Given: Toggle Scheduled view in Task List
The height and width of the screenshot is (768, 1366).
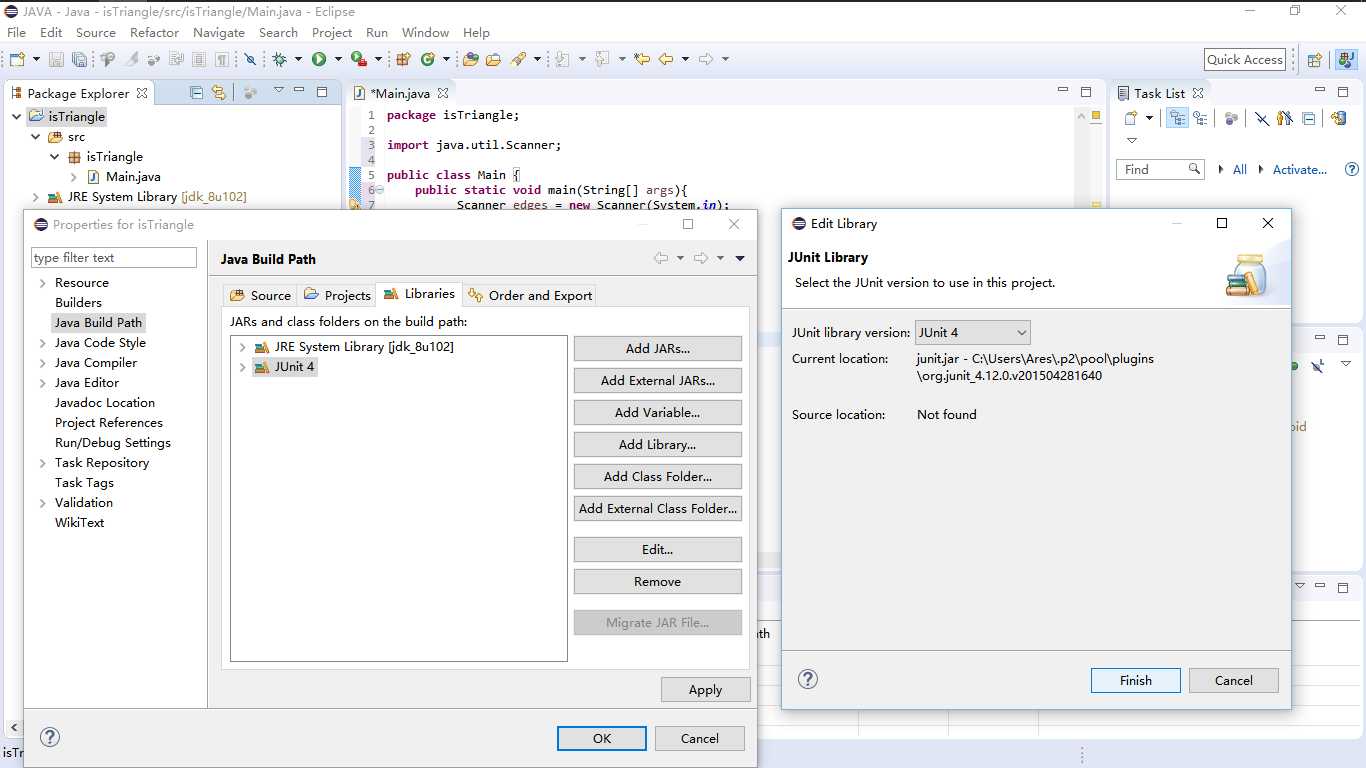Looking at the screenshot, I should coord(1200,118).
